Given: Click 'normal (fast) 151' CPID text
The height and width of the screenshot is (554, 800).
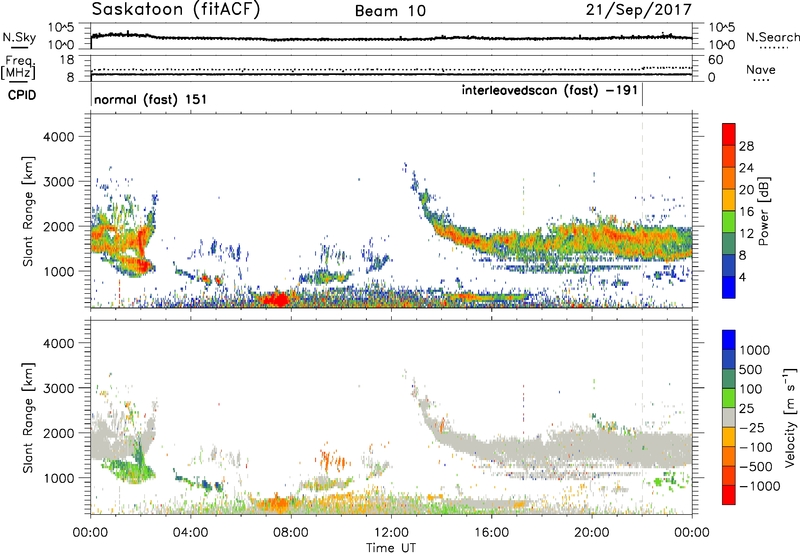Looking at the screenshot, I should (151, 99).
